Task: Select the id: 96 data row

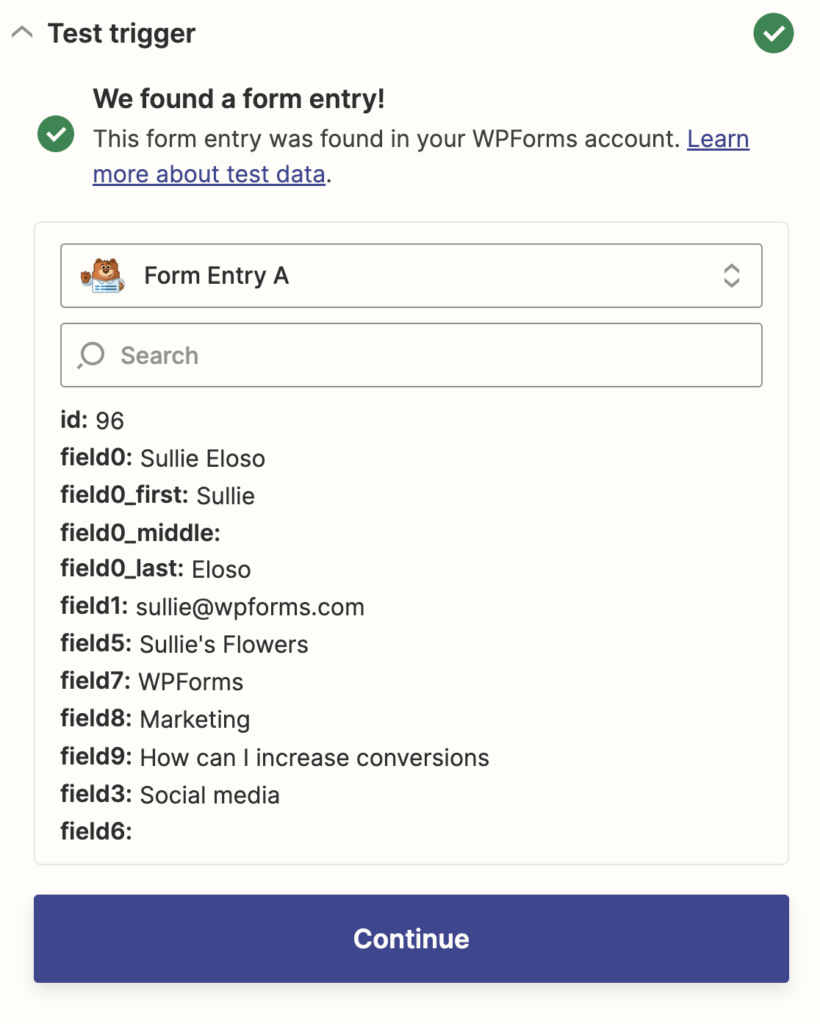Action: (92, 420)
